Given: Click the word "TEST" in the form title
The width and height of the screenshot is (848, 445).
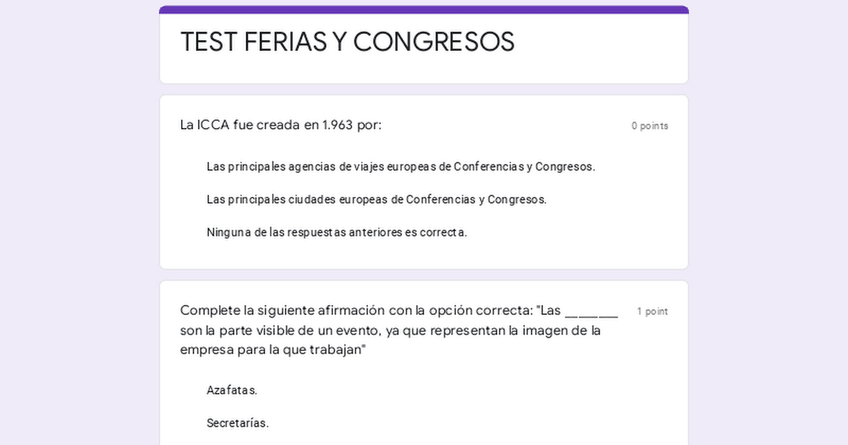Looking at the screenshot, I should pos(208,42).
